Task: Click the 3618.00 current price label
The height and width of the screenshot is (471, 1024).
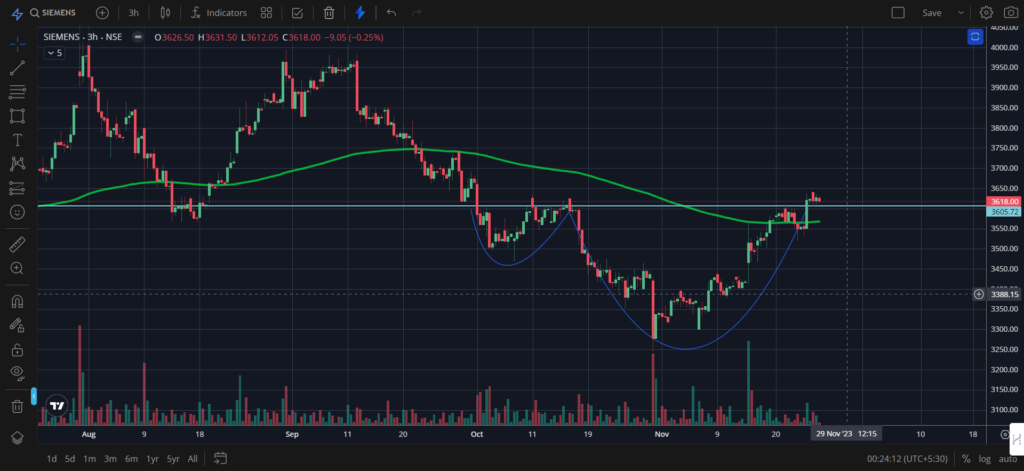Action: (x=1004, y=203)
